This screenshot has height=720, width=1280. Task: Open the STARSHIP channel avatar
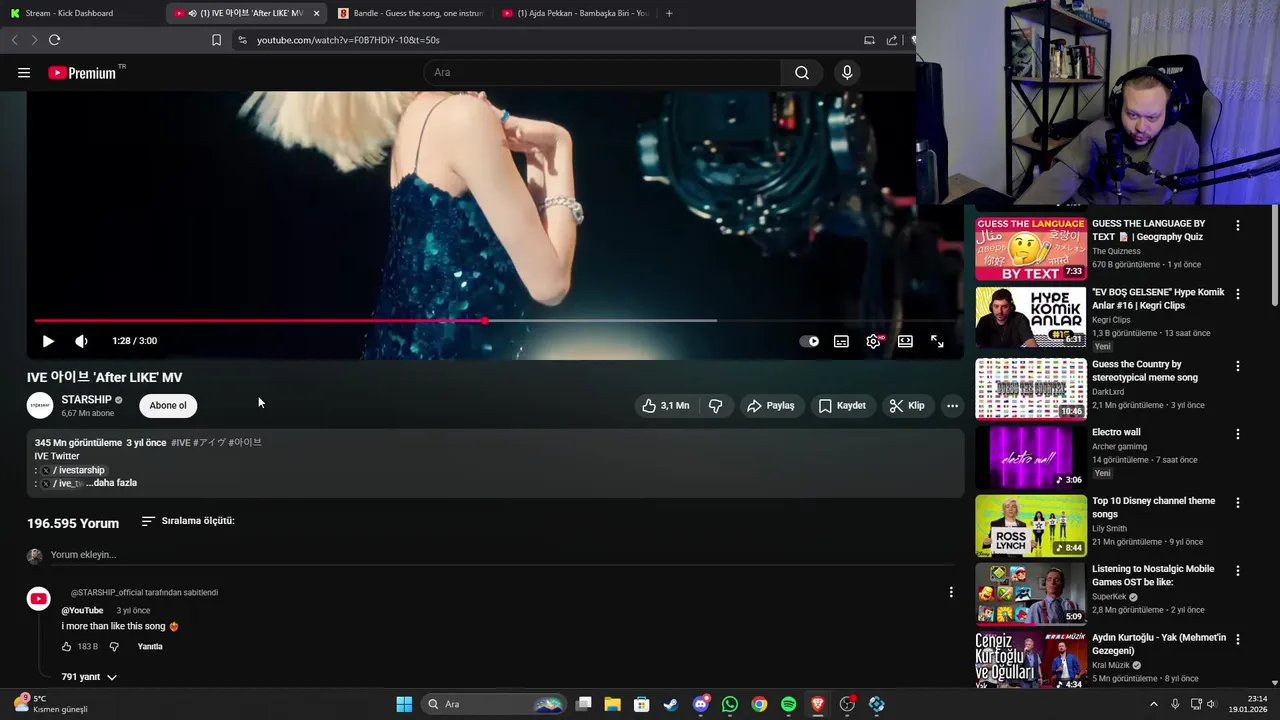tap(40, 405)
